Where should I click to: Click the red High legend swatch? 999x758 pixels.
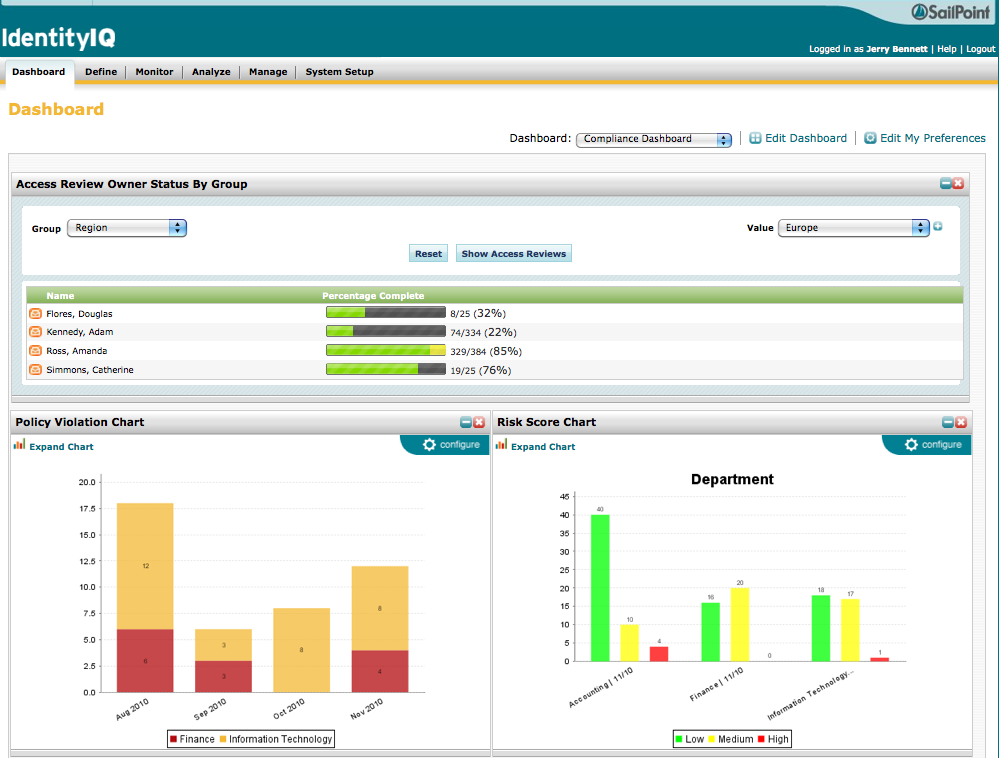(761, 739)
